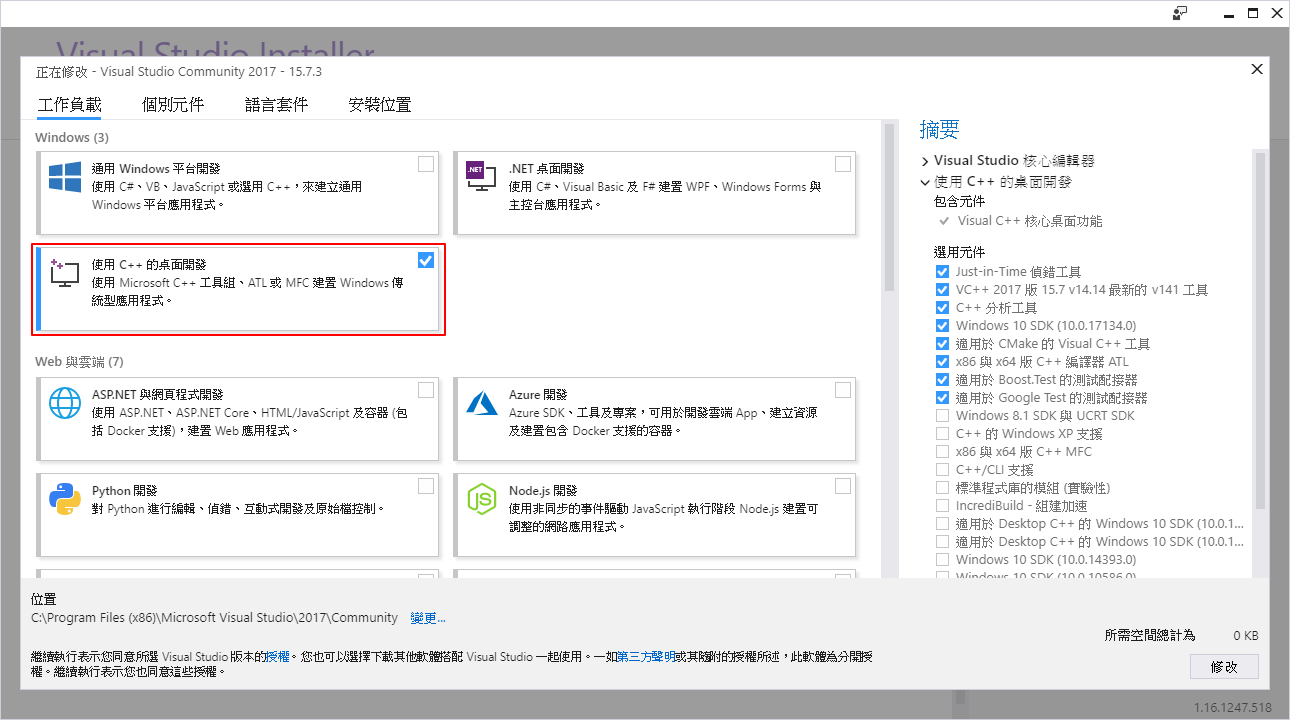This screenshot has height=720, width=1290.
Task: Check the Node.js 開發 workload checkbox
Action: tap(843, 486)
